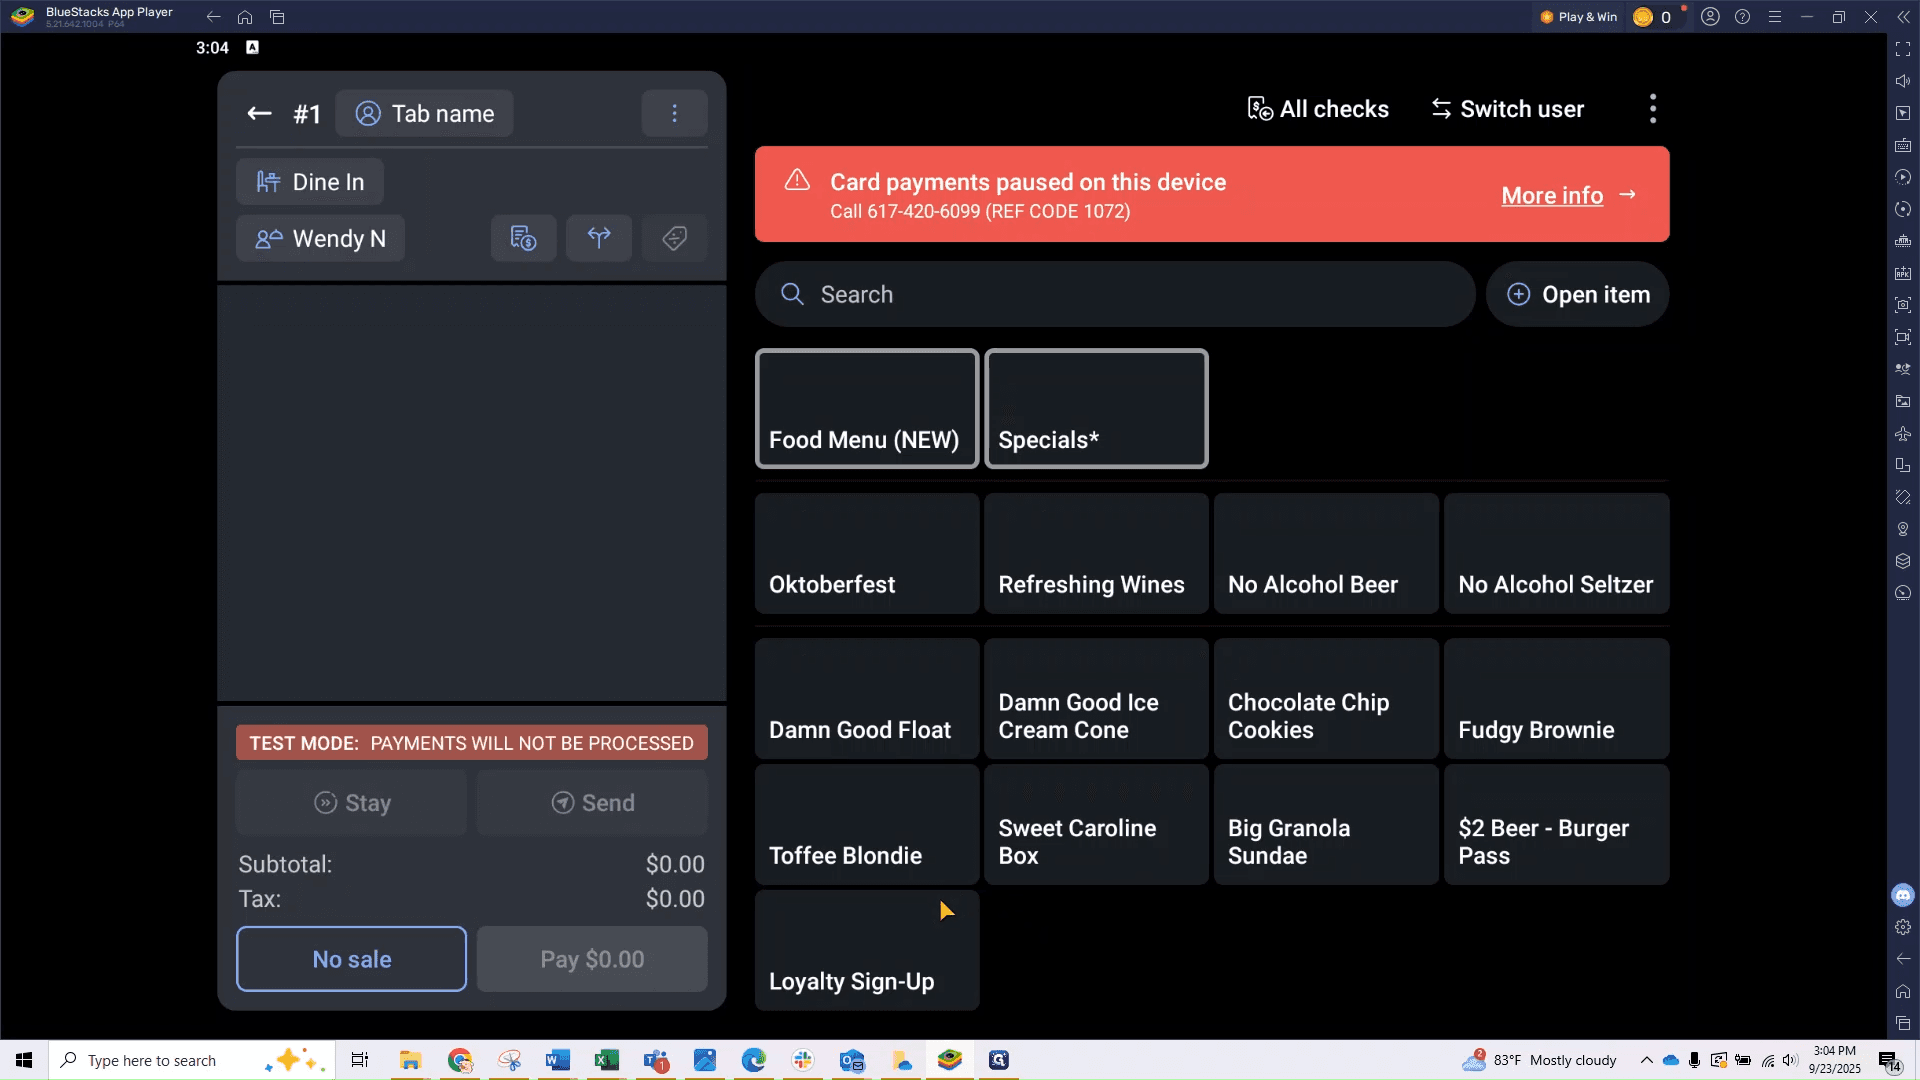Open the top-right vertical dots menu
Image resolution: width=1920 pixels, height=1080 pixels.
click(1653, 109)
